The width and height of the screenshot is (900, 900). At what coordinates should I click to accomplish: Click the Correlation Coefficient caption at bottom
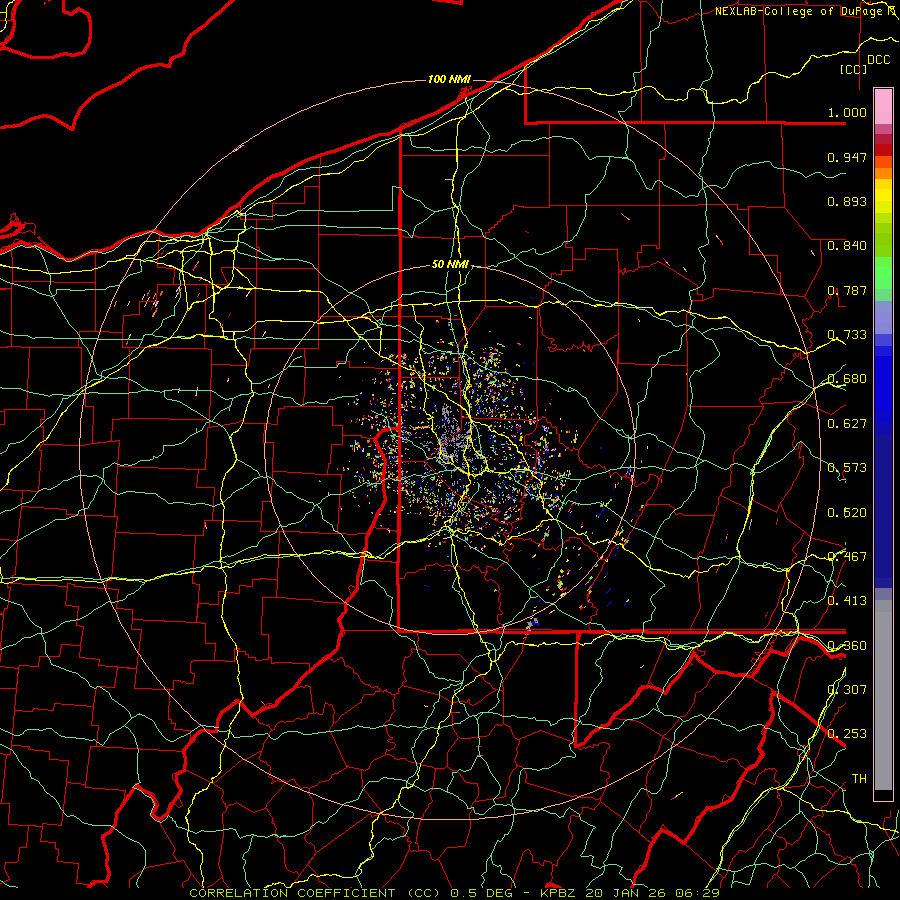click(x=454, y=893)
